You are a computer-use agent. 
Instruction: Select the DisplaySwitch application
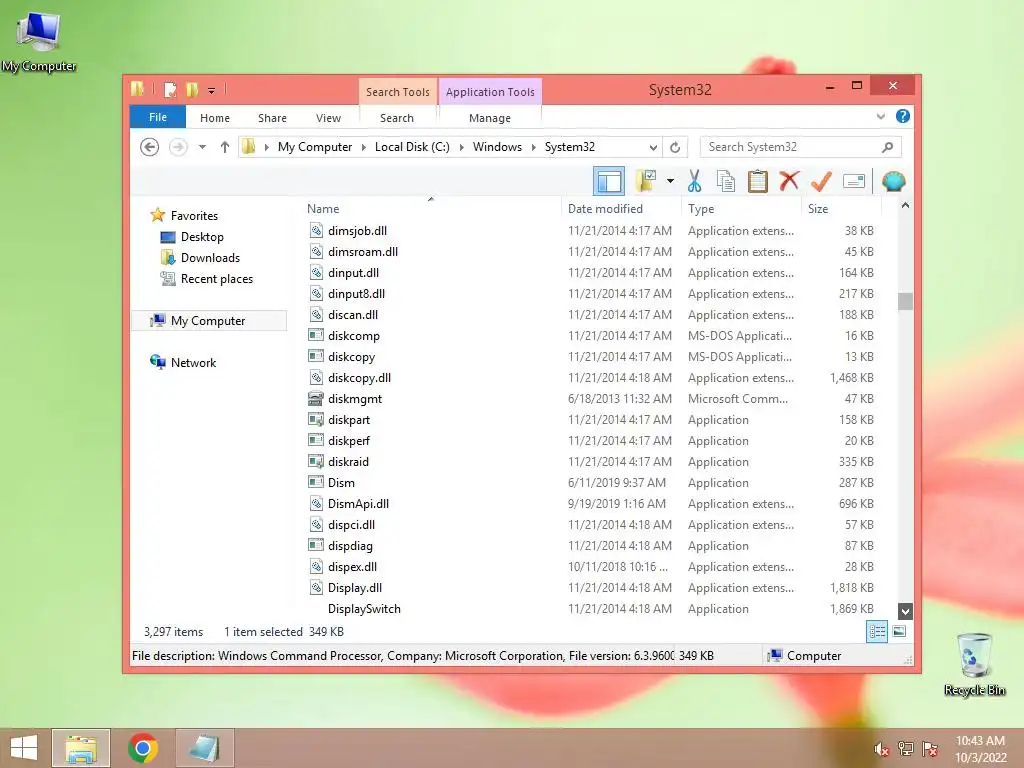tap(364, 609)
